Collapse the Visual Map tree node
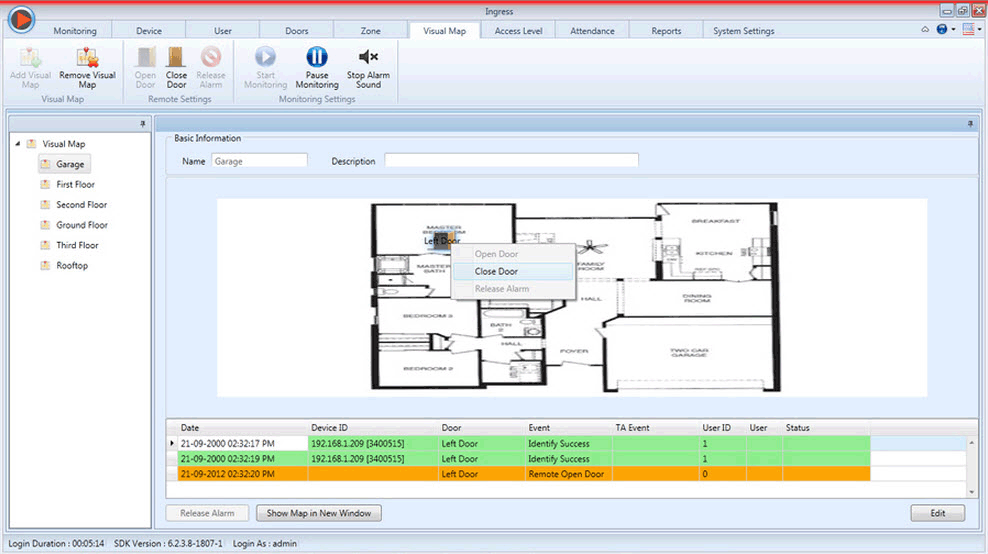The width and height of the screenshot is (988, 554). point(18,144)
